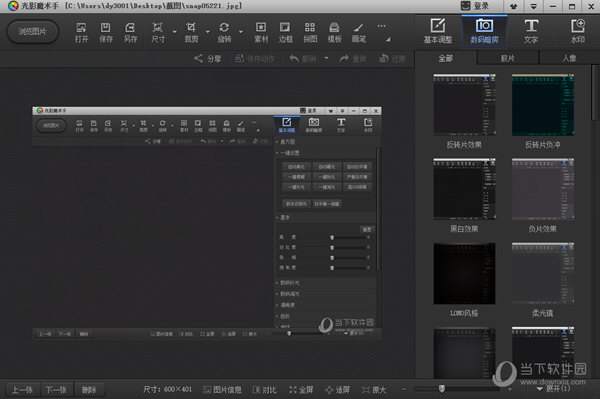This screenshot has height=399, width=600.
Task: Toggle 全屏 fullscreen mode
Action: tap(301, 389)
